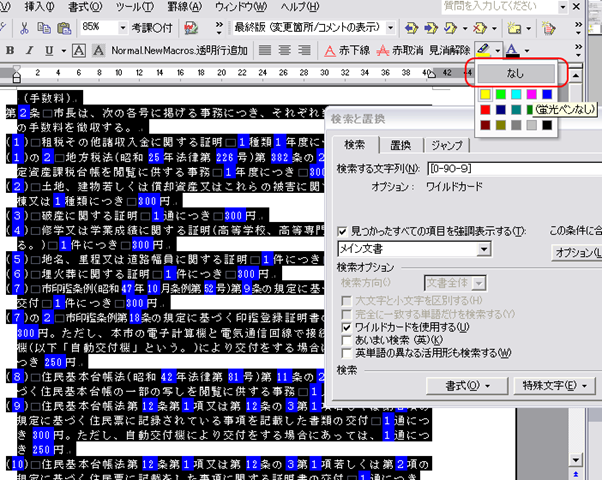602x480 pixels.
Task: Toggle 見つかったすべての項目を強調表示する checkbox
Action: click(342, 232)
